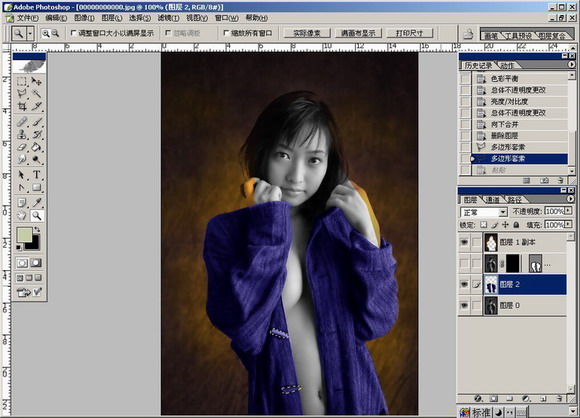
Task: Select the Crop tool
Action: click(22, 107)
